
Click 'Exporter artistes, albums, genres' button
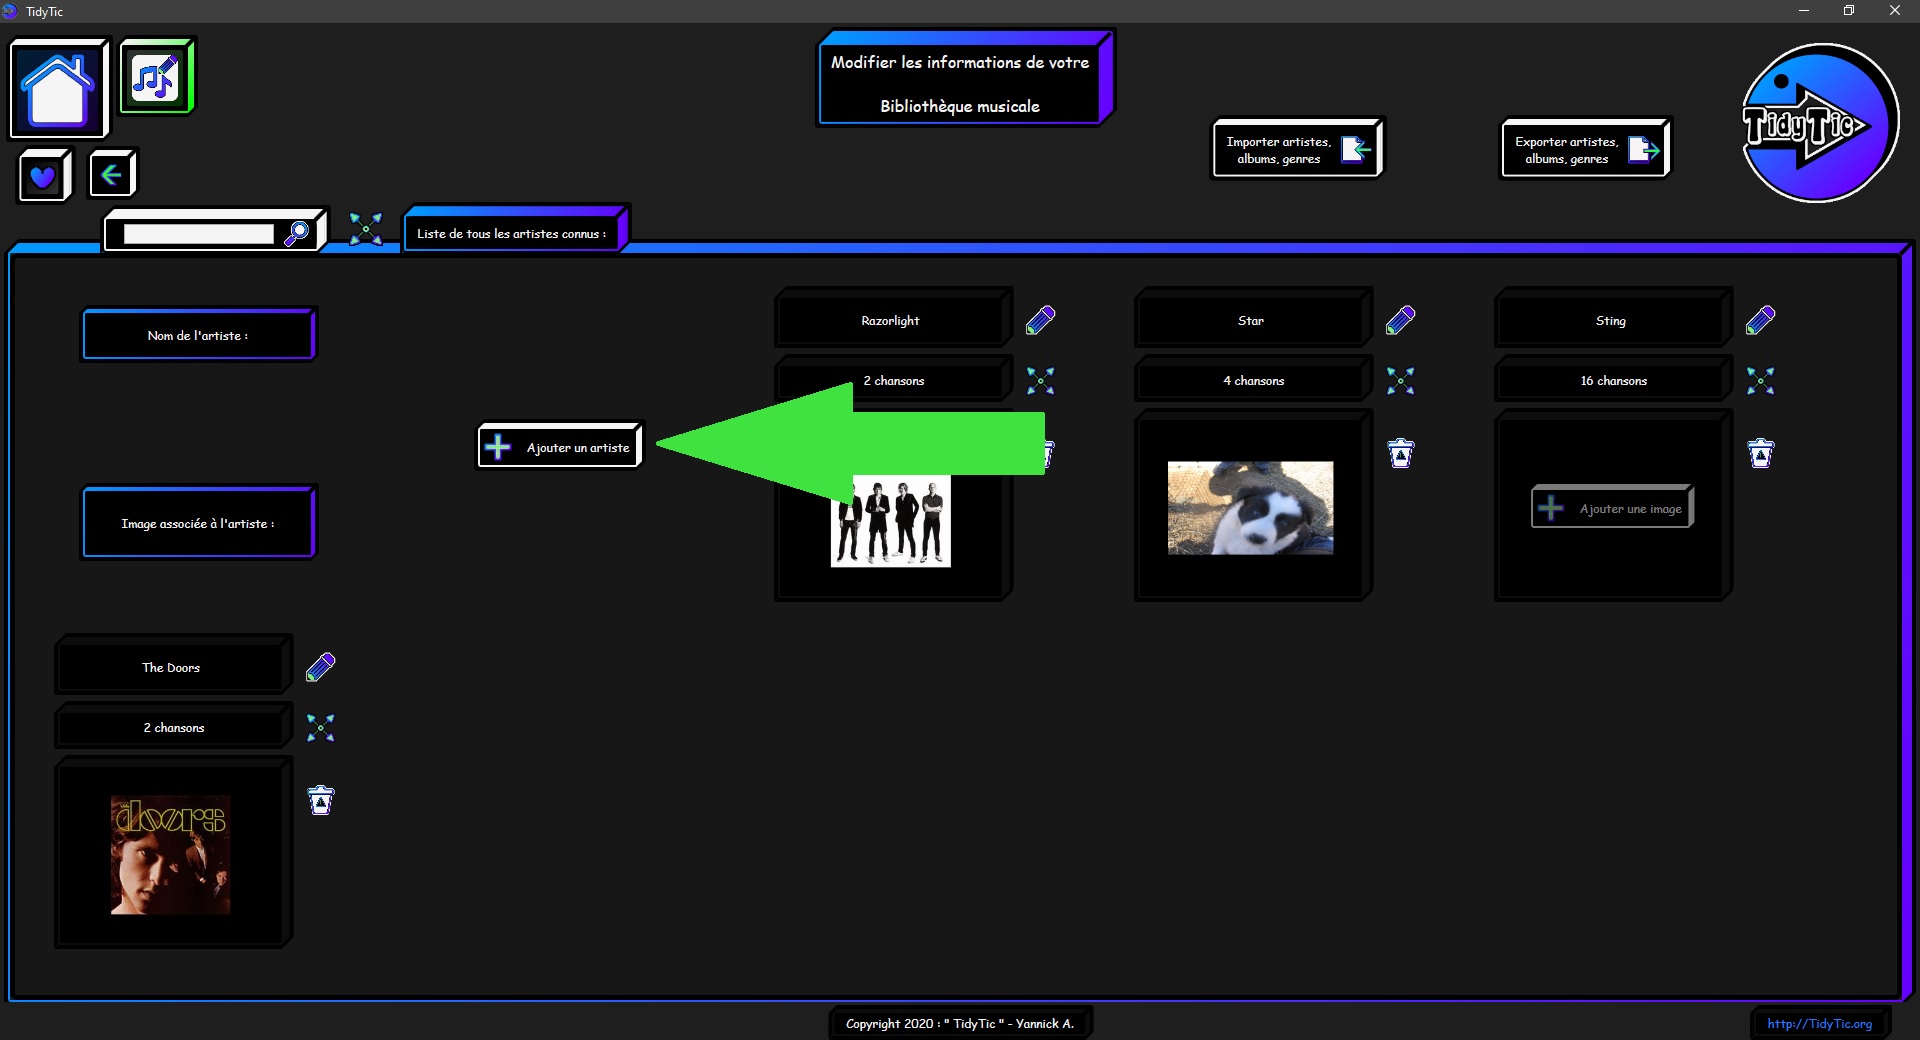[1584, 150]
